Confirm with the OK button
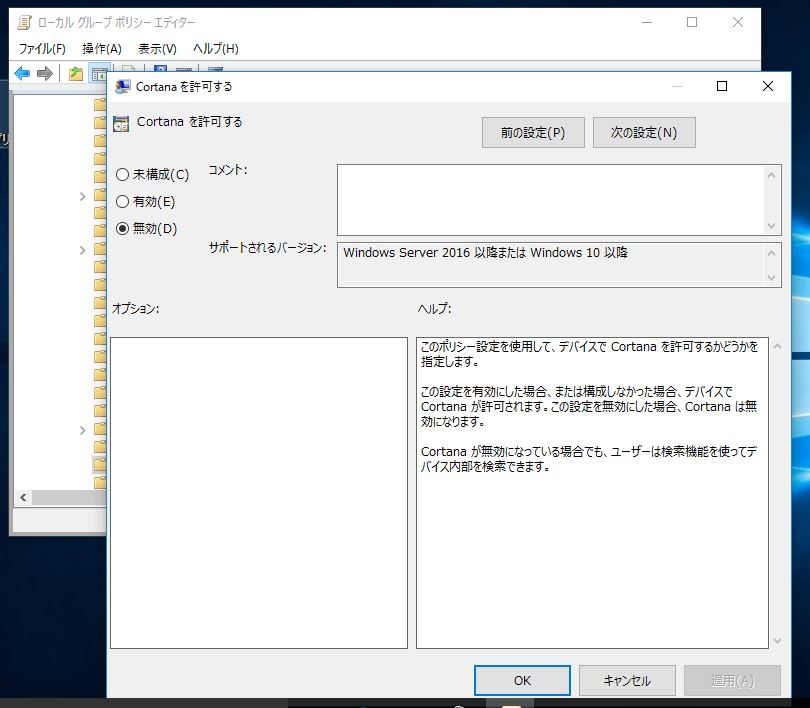The width and height of the screenshot is (810, 708). (x=522, y=681)
